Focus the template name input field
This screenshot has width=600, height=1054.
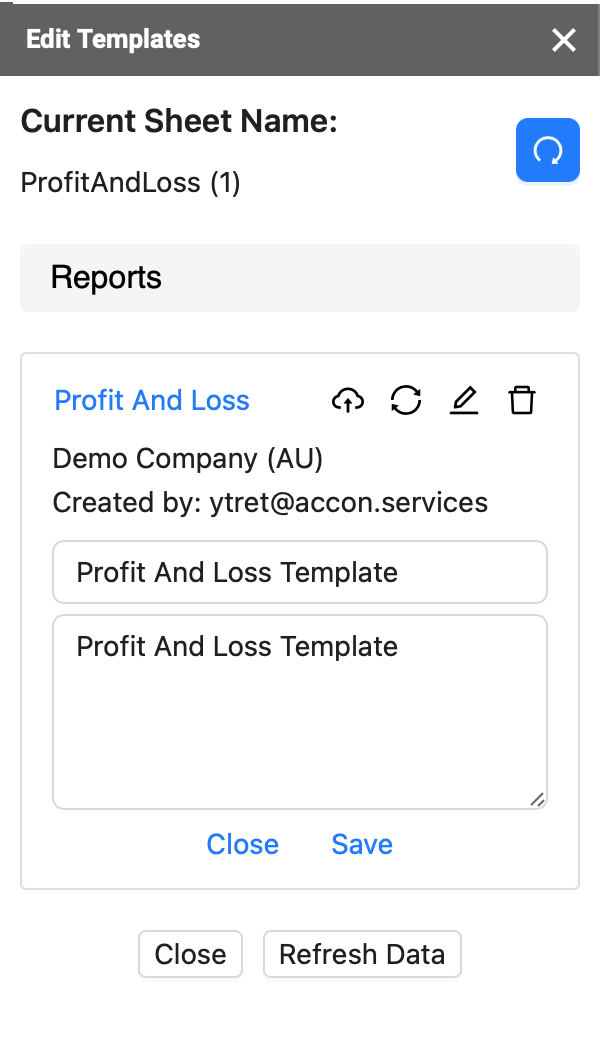click(x=300, y=572)
